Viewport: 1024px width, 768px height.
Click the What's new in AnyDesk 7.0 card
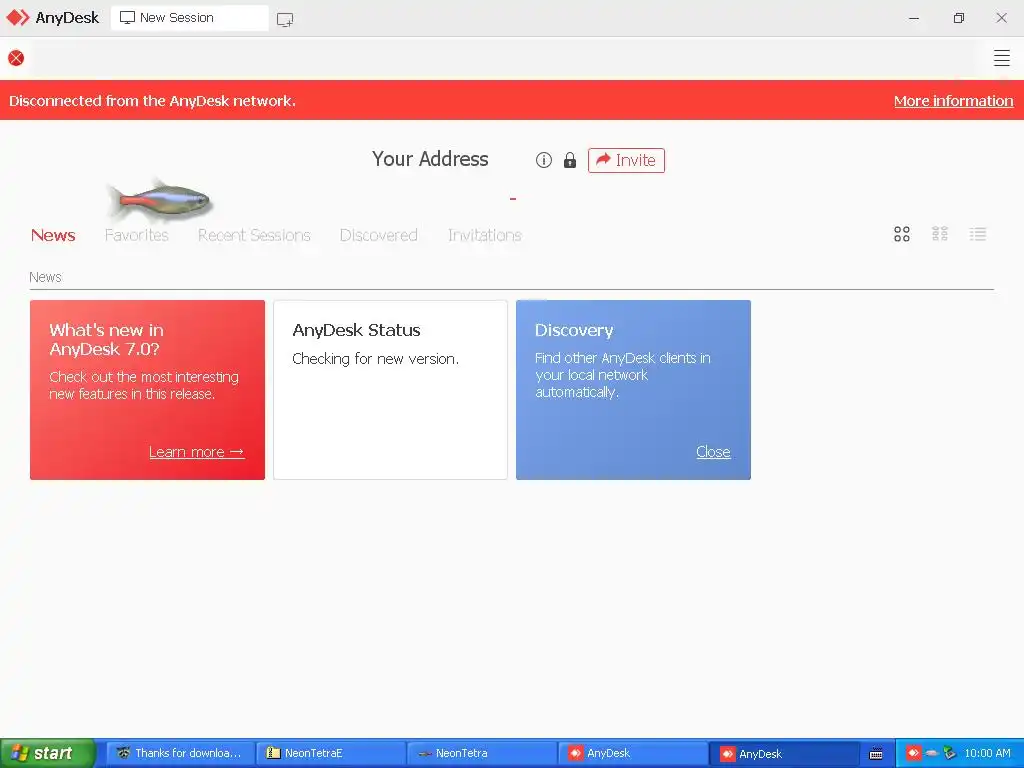coord(147,390)
